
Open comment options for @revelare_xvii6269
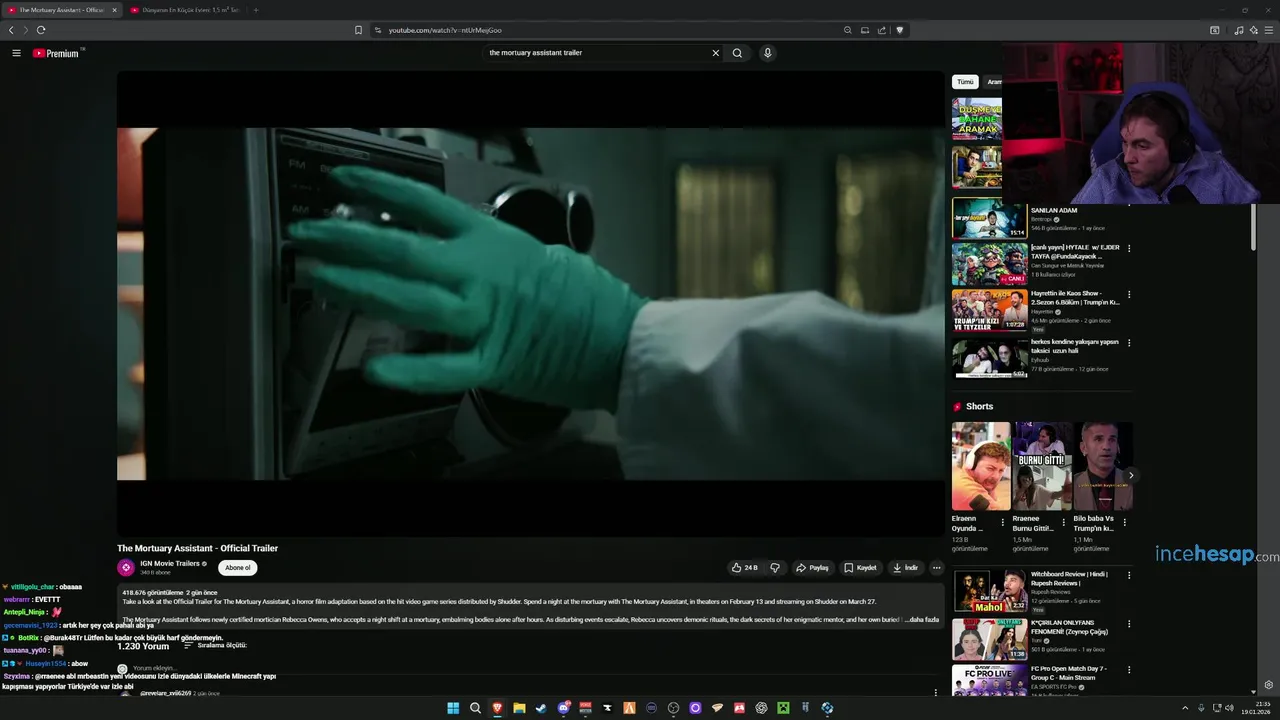coord(936,692)
